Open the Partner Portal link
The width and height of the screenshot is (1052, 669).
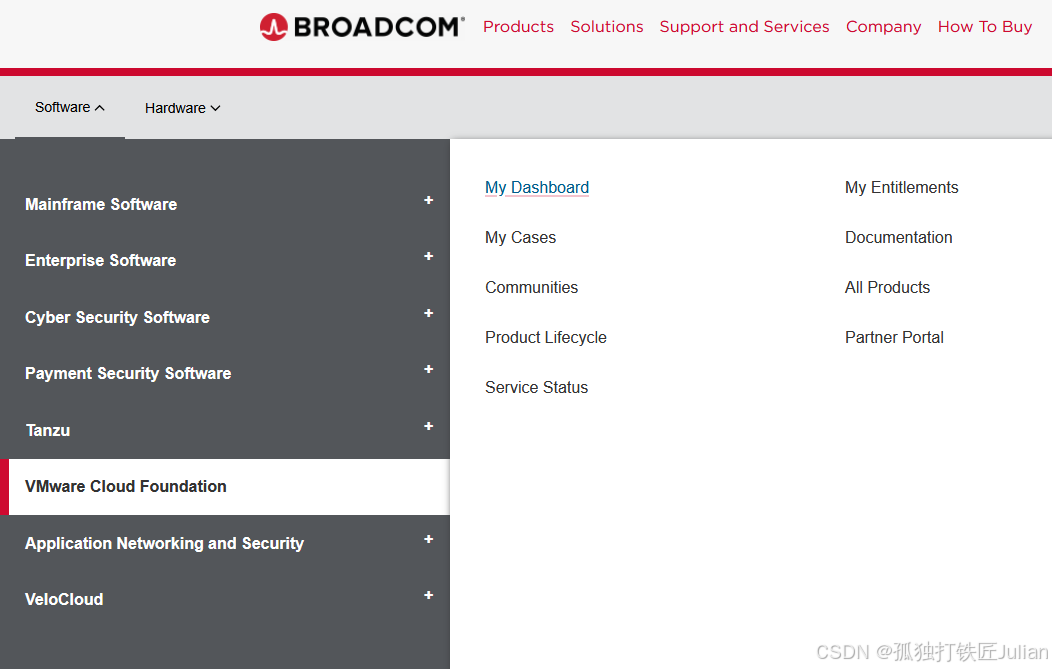click(894, 338)
